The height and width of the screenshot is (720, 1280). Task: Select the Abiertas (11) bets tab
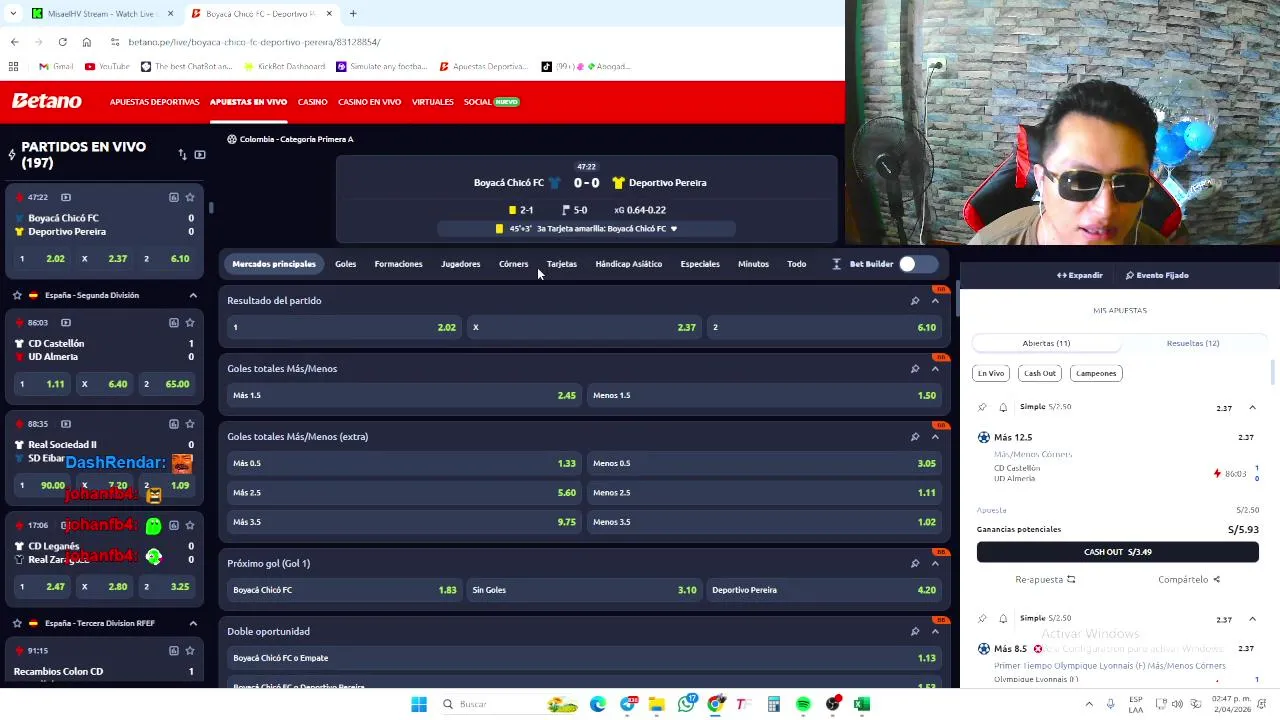click(1046, 343)
